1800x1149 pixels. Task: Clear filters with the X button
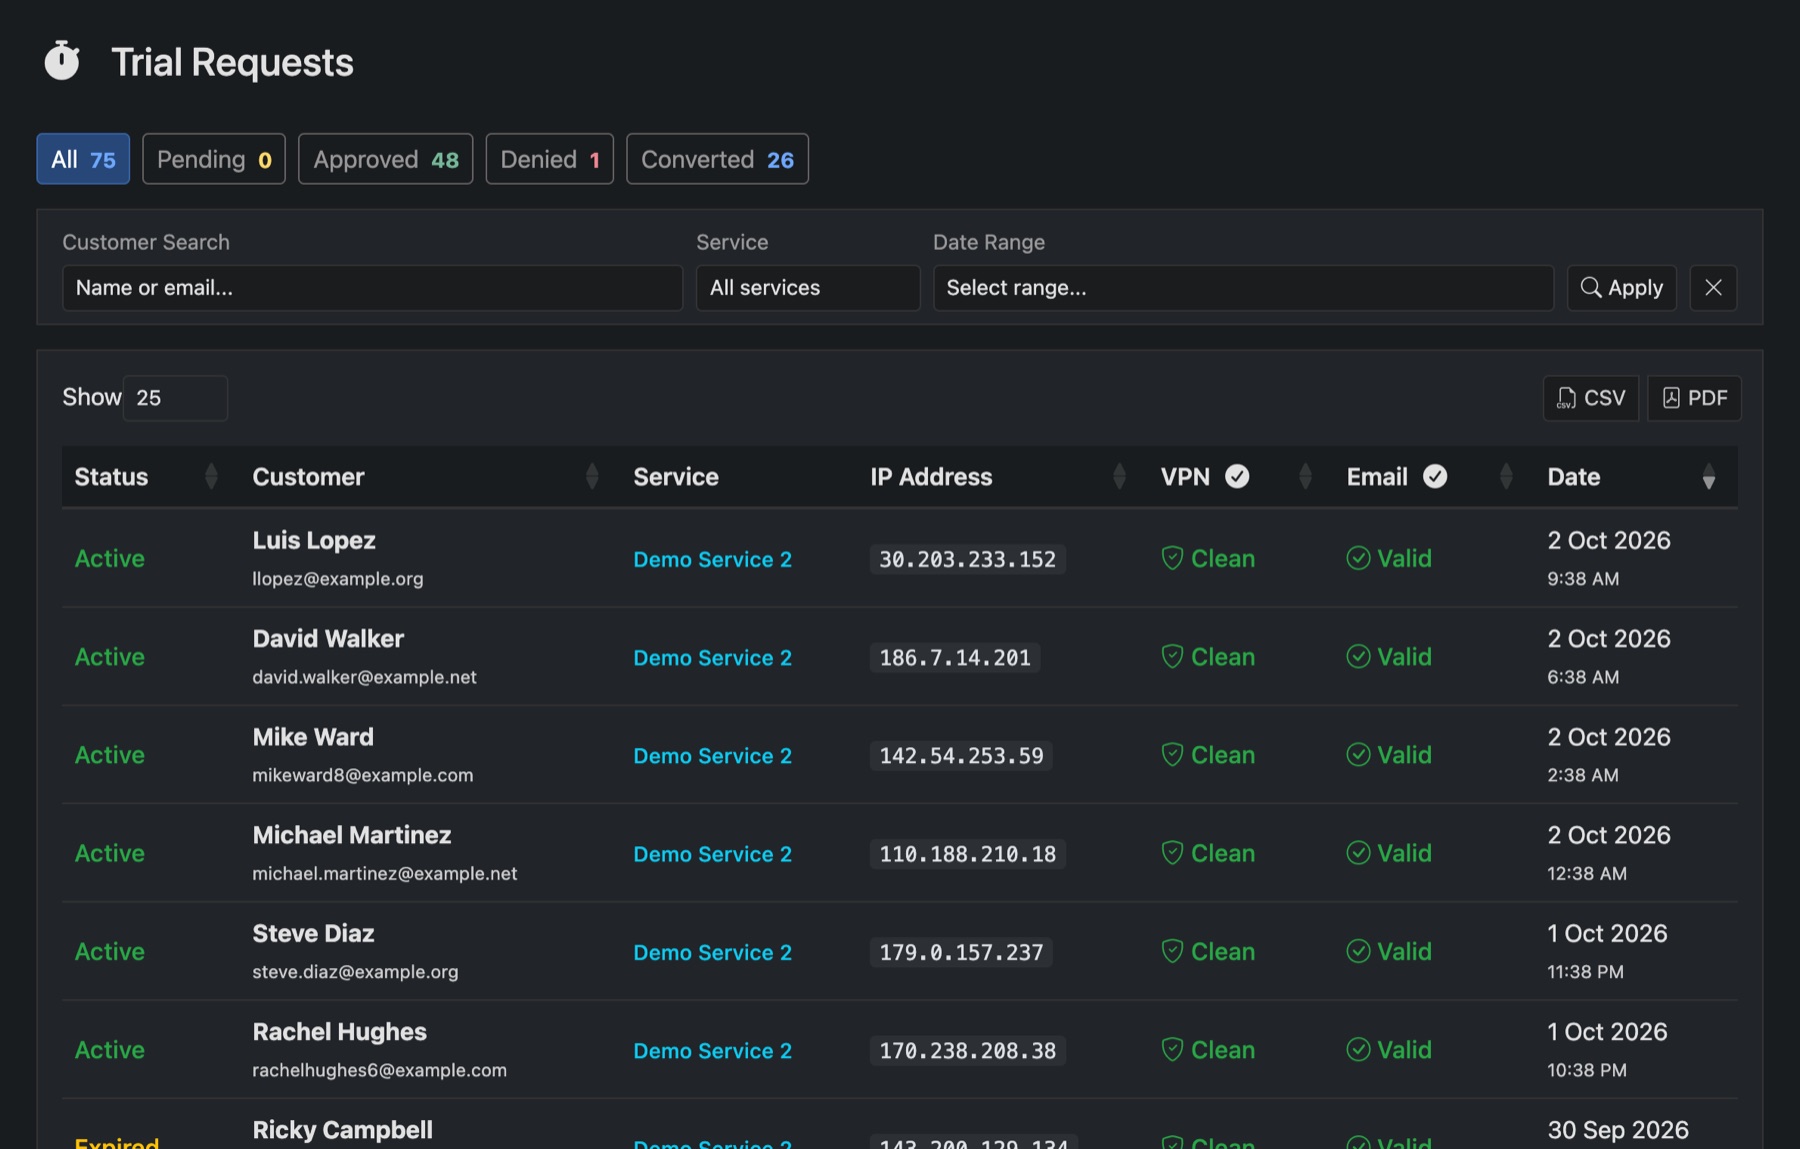(x=1713, y=288)
